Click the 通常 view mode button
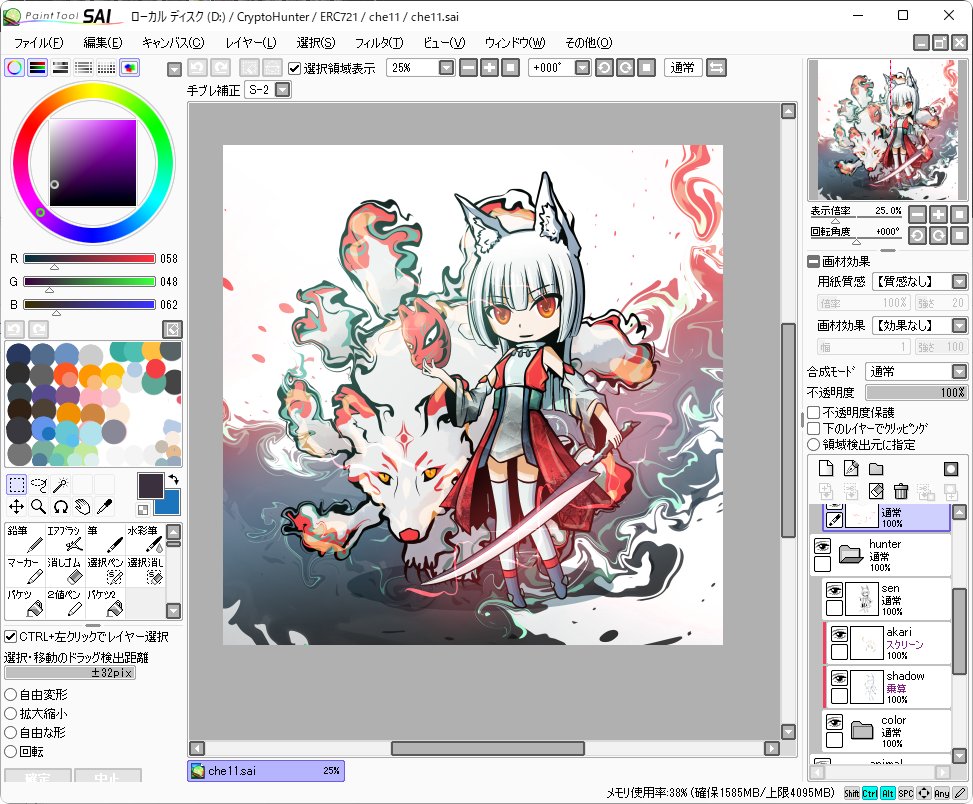The image size is (973, 804). (683, 68)
